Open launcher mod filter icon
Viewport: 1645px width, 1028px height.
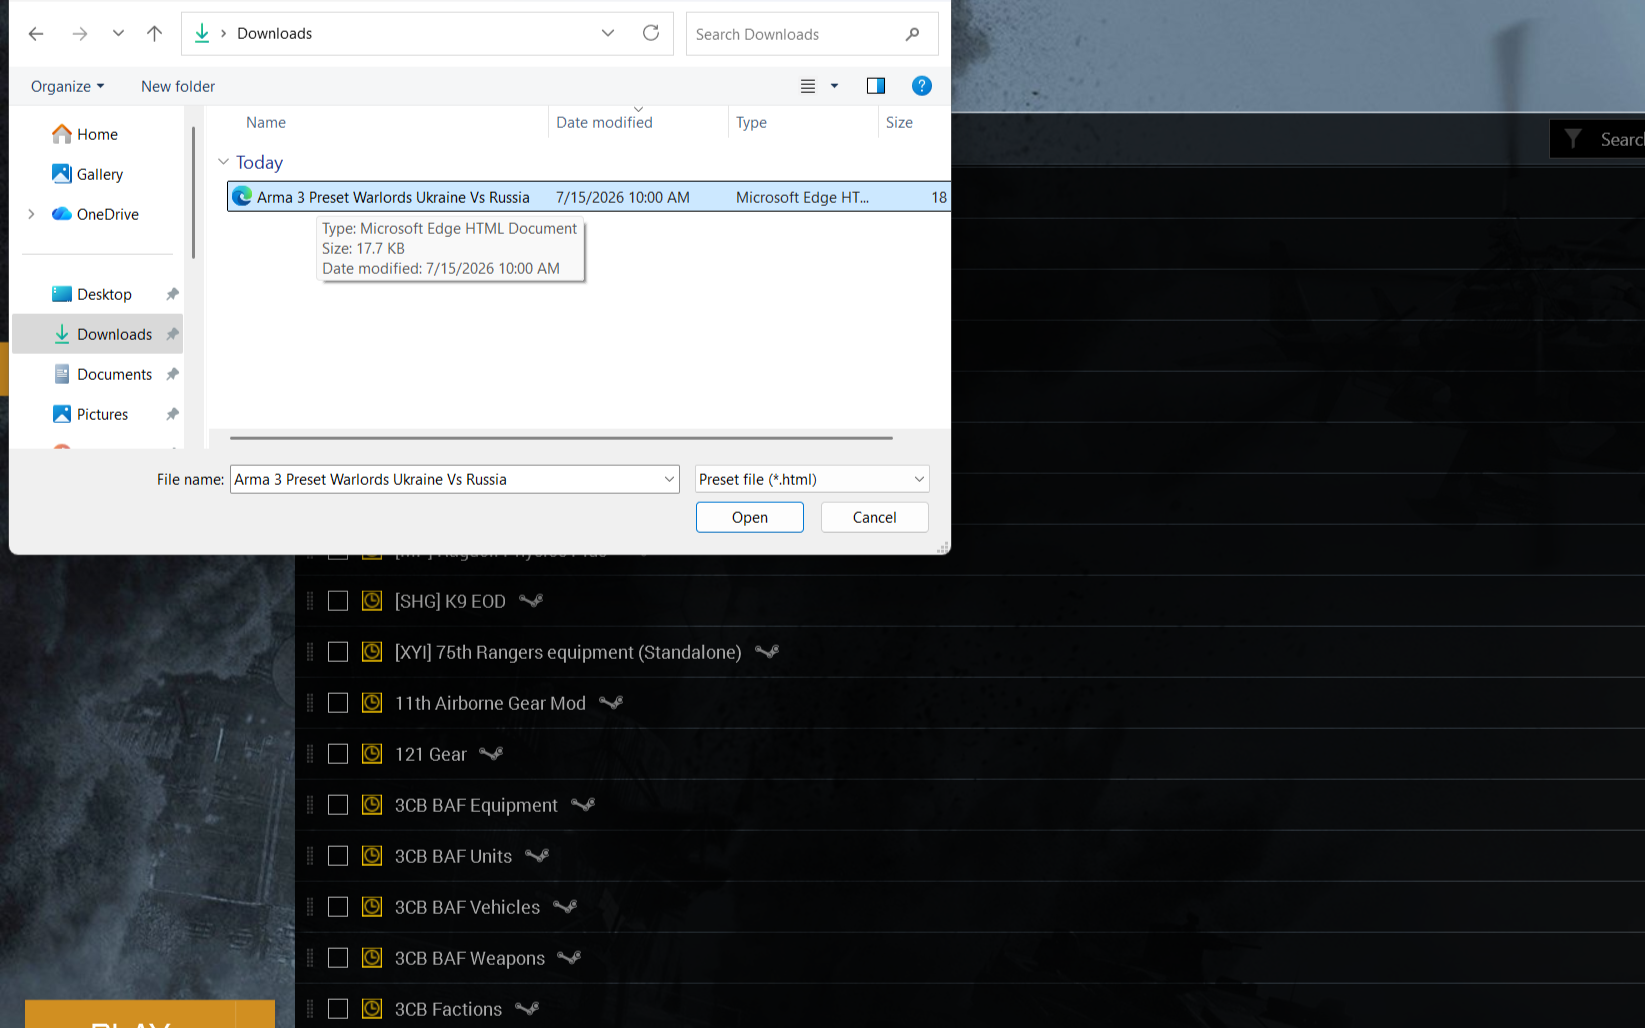pyautogui.click(x=1573, y=139)
